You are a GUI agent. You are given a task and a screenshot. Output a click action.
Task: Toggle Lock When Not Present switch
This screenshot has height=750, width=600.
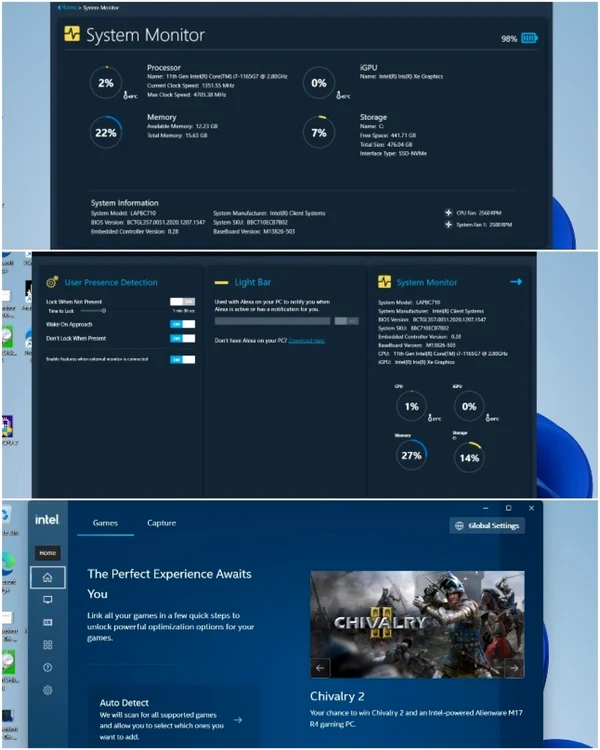point(182,302)
